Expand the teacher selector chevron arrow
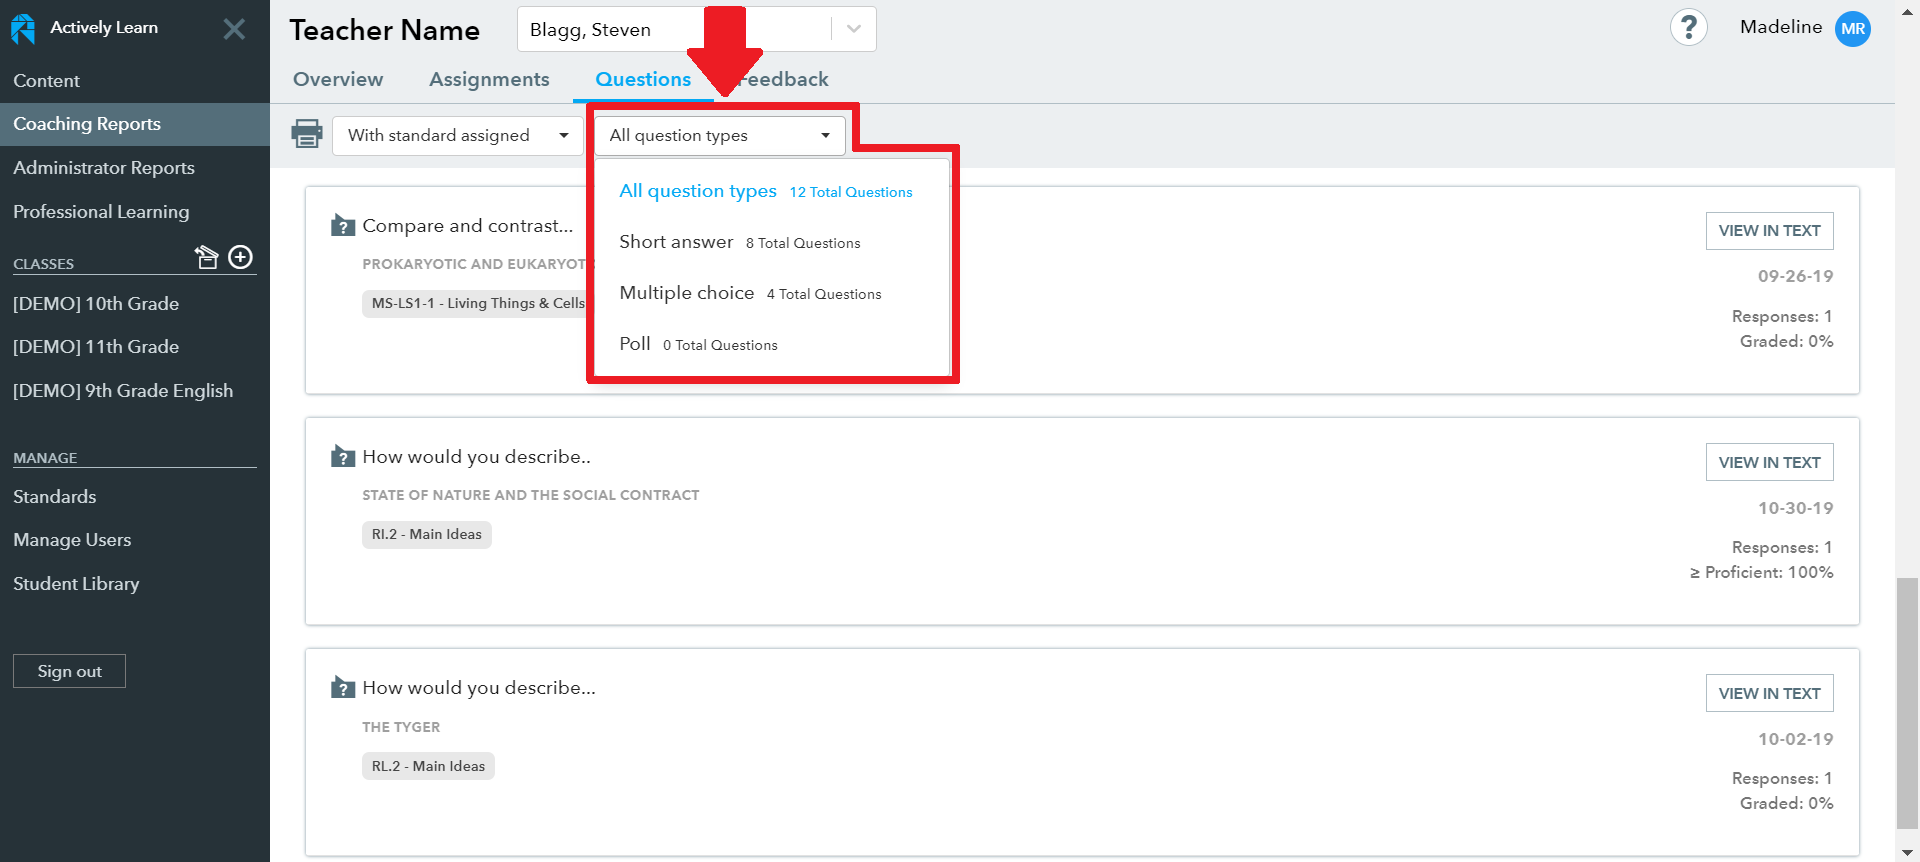 click(854, 29)
